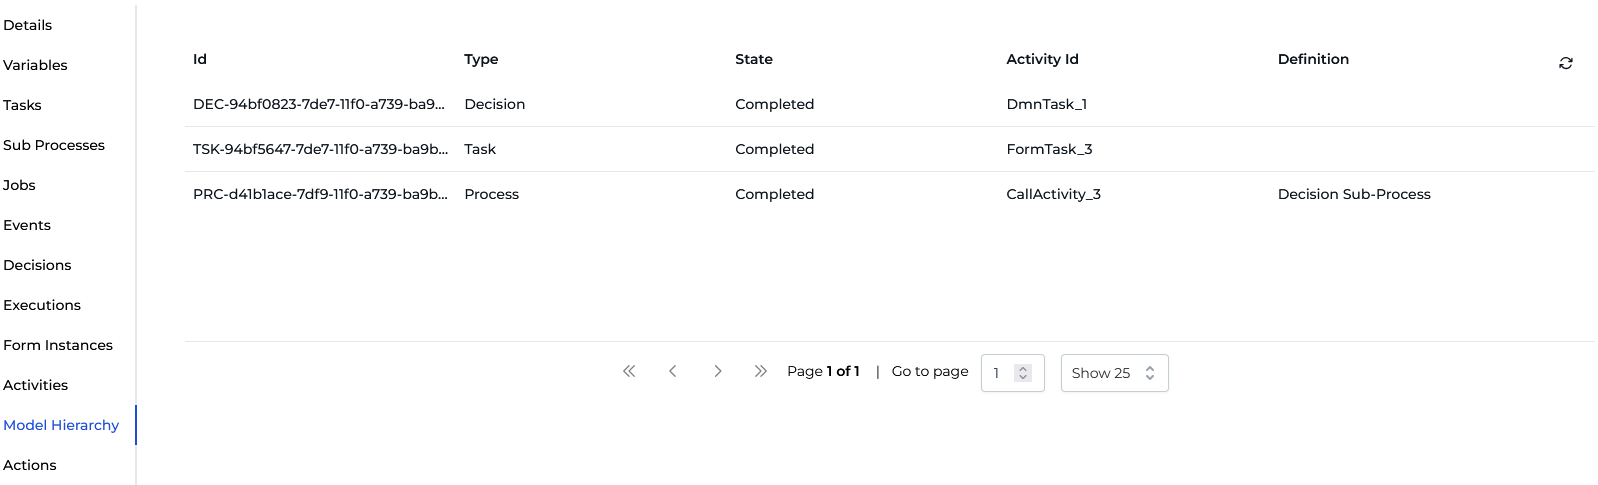Open the Details tab in the sidebar

tap(28, 25)
